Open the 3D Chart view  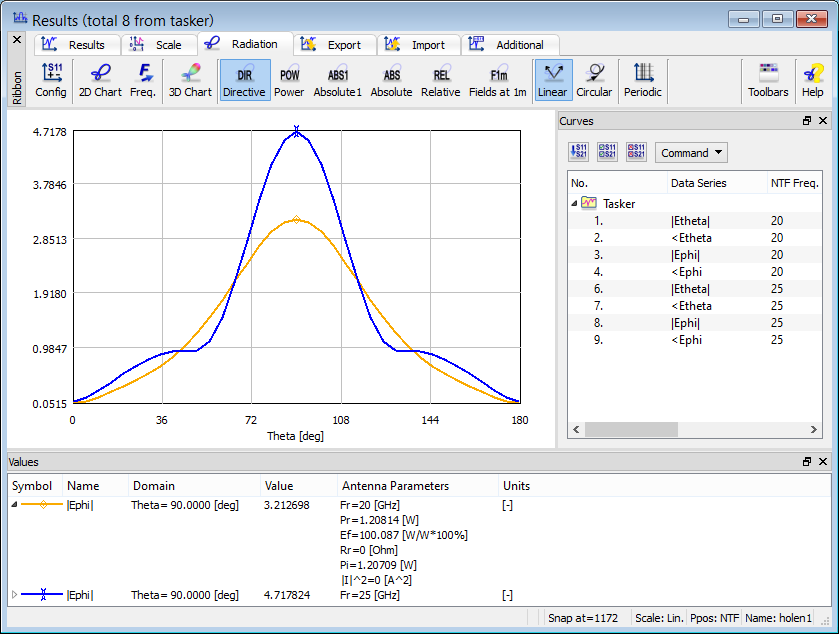190,80
